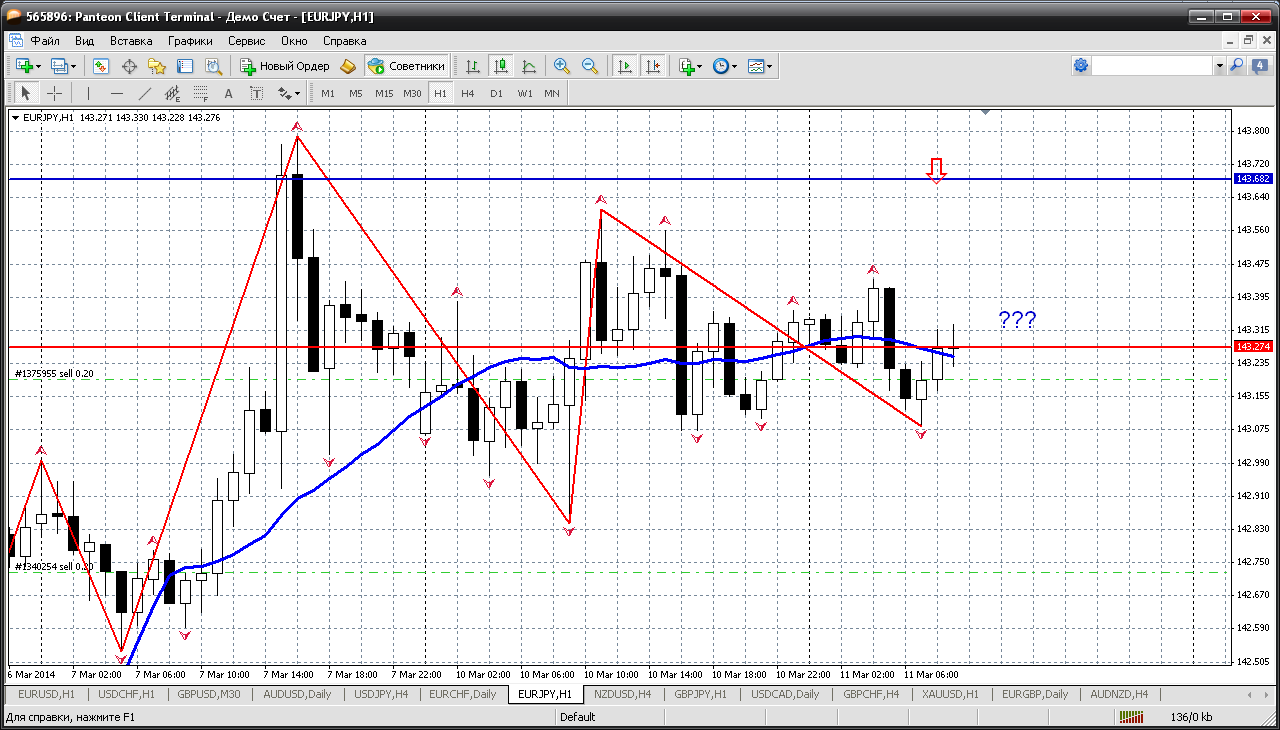This screenshot has height=730, width=1280.
Task: Open the Справка menu
Action: [x=345, y=41]
